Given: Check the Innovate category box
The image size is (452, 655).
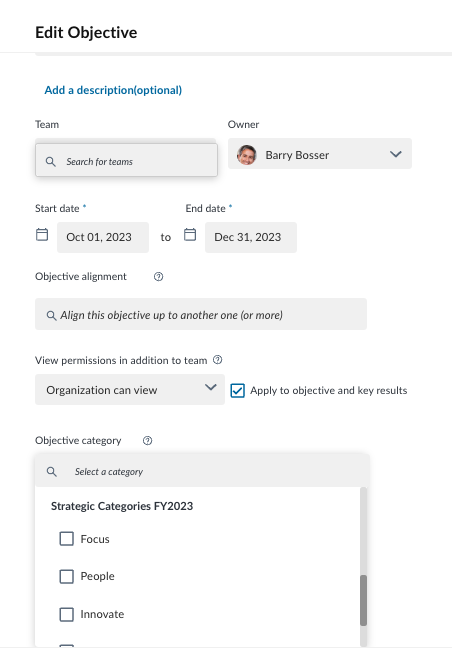Looking at the screenshot, I should [66, 614].
